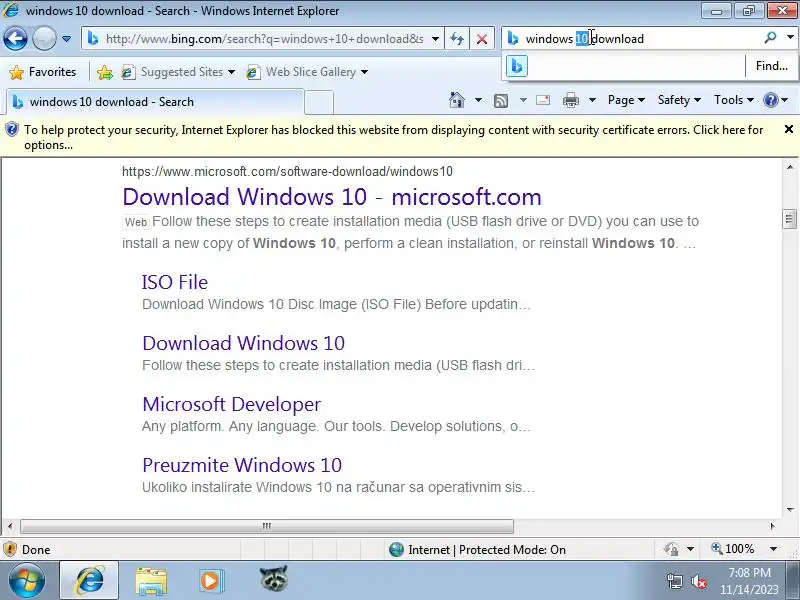This screenshot has height=600, width=800.
Task: Open the Favorites center
Action: coord(43,72)
